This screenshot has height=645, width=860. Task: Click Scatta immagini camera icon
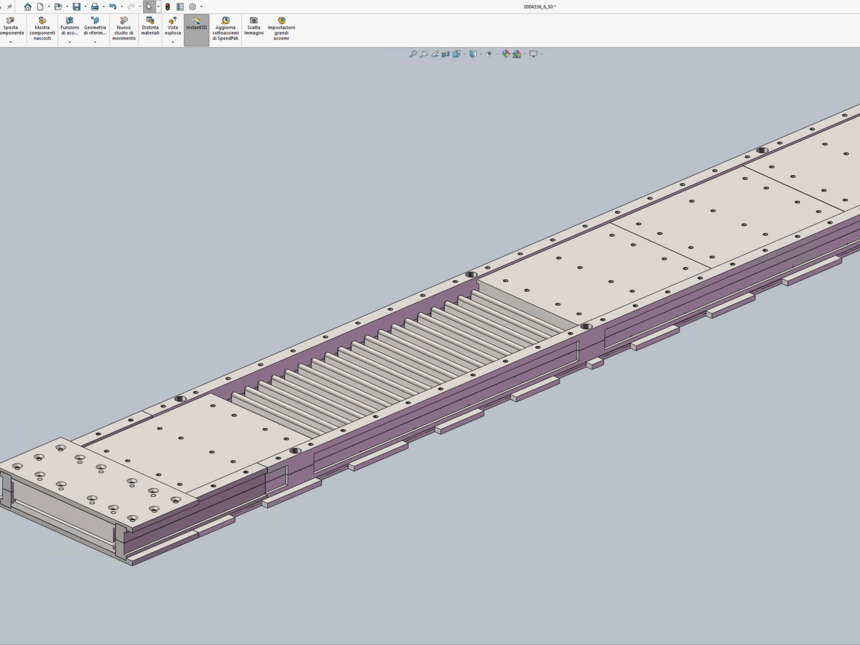point(254,26)
